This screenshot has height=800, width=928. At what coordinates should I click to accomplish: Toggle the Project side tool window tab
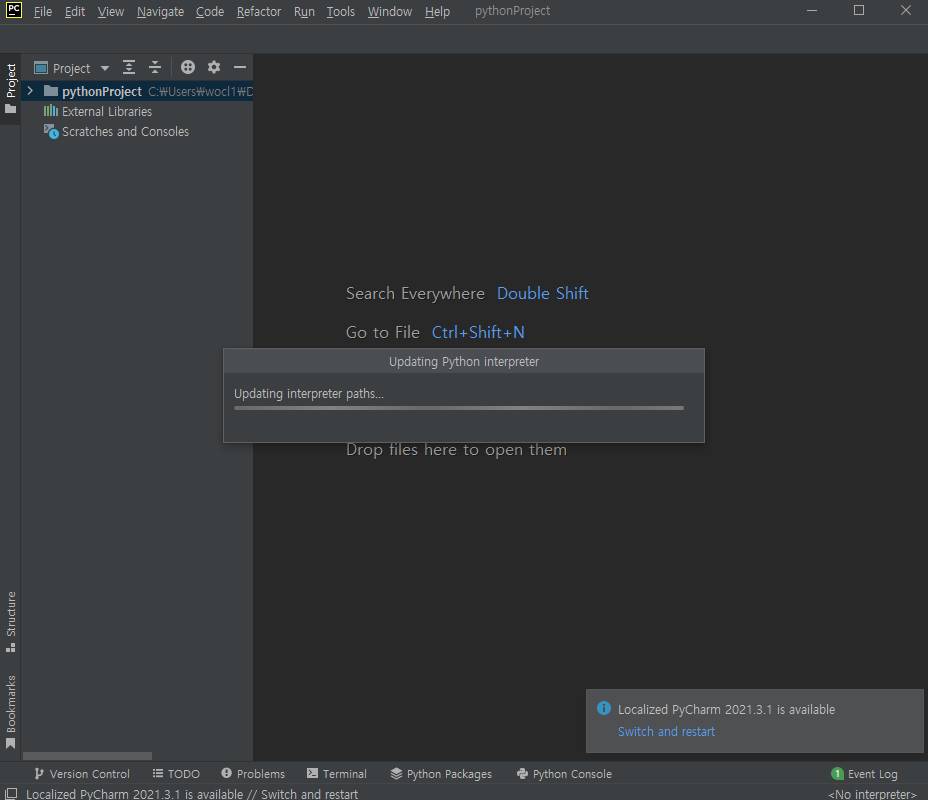pyautogui.click(x=11, y=89)
